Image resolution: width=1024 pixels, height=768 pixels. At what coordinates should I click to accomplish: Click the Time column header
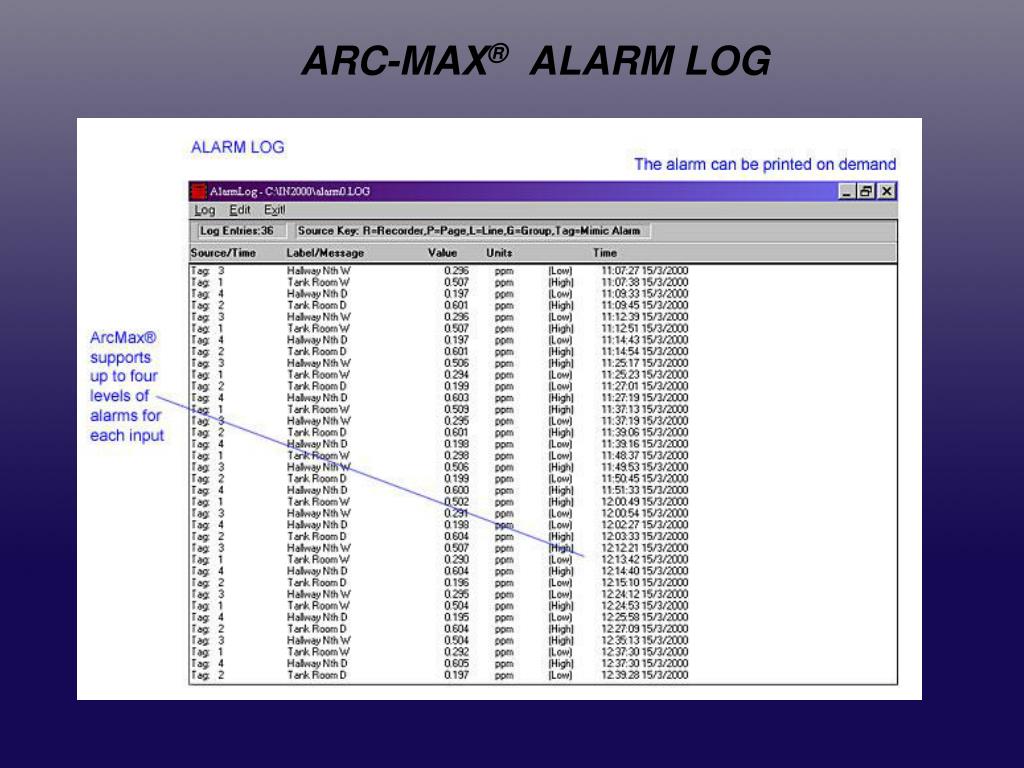click(605, 253)
